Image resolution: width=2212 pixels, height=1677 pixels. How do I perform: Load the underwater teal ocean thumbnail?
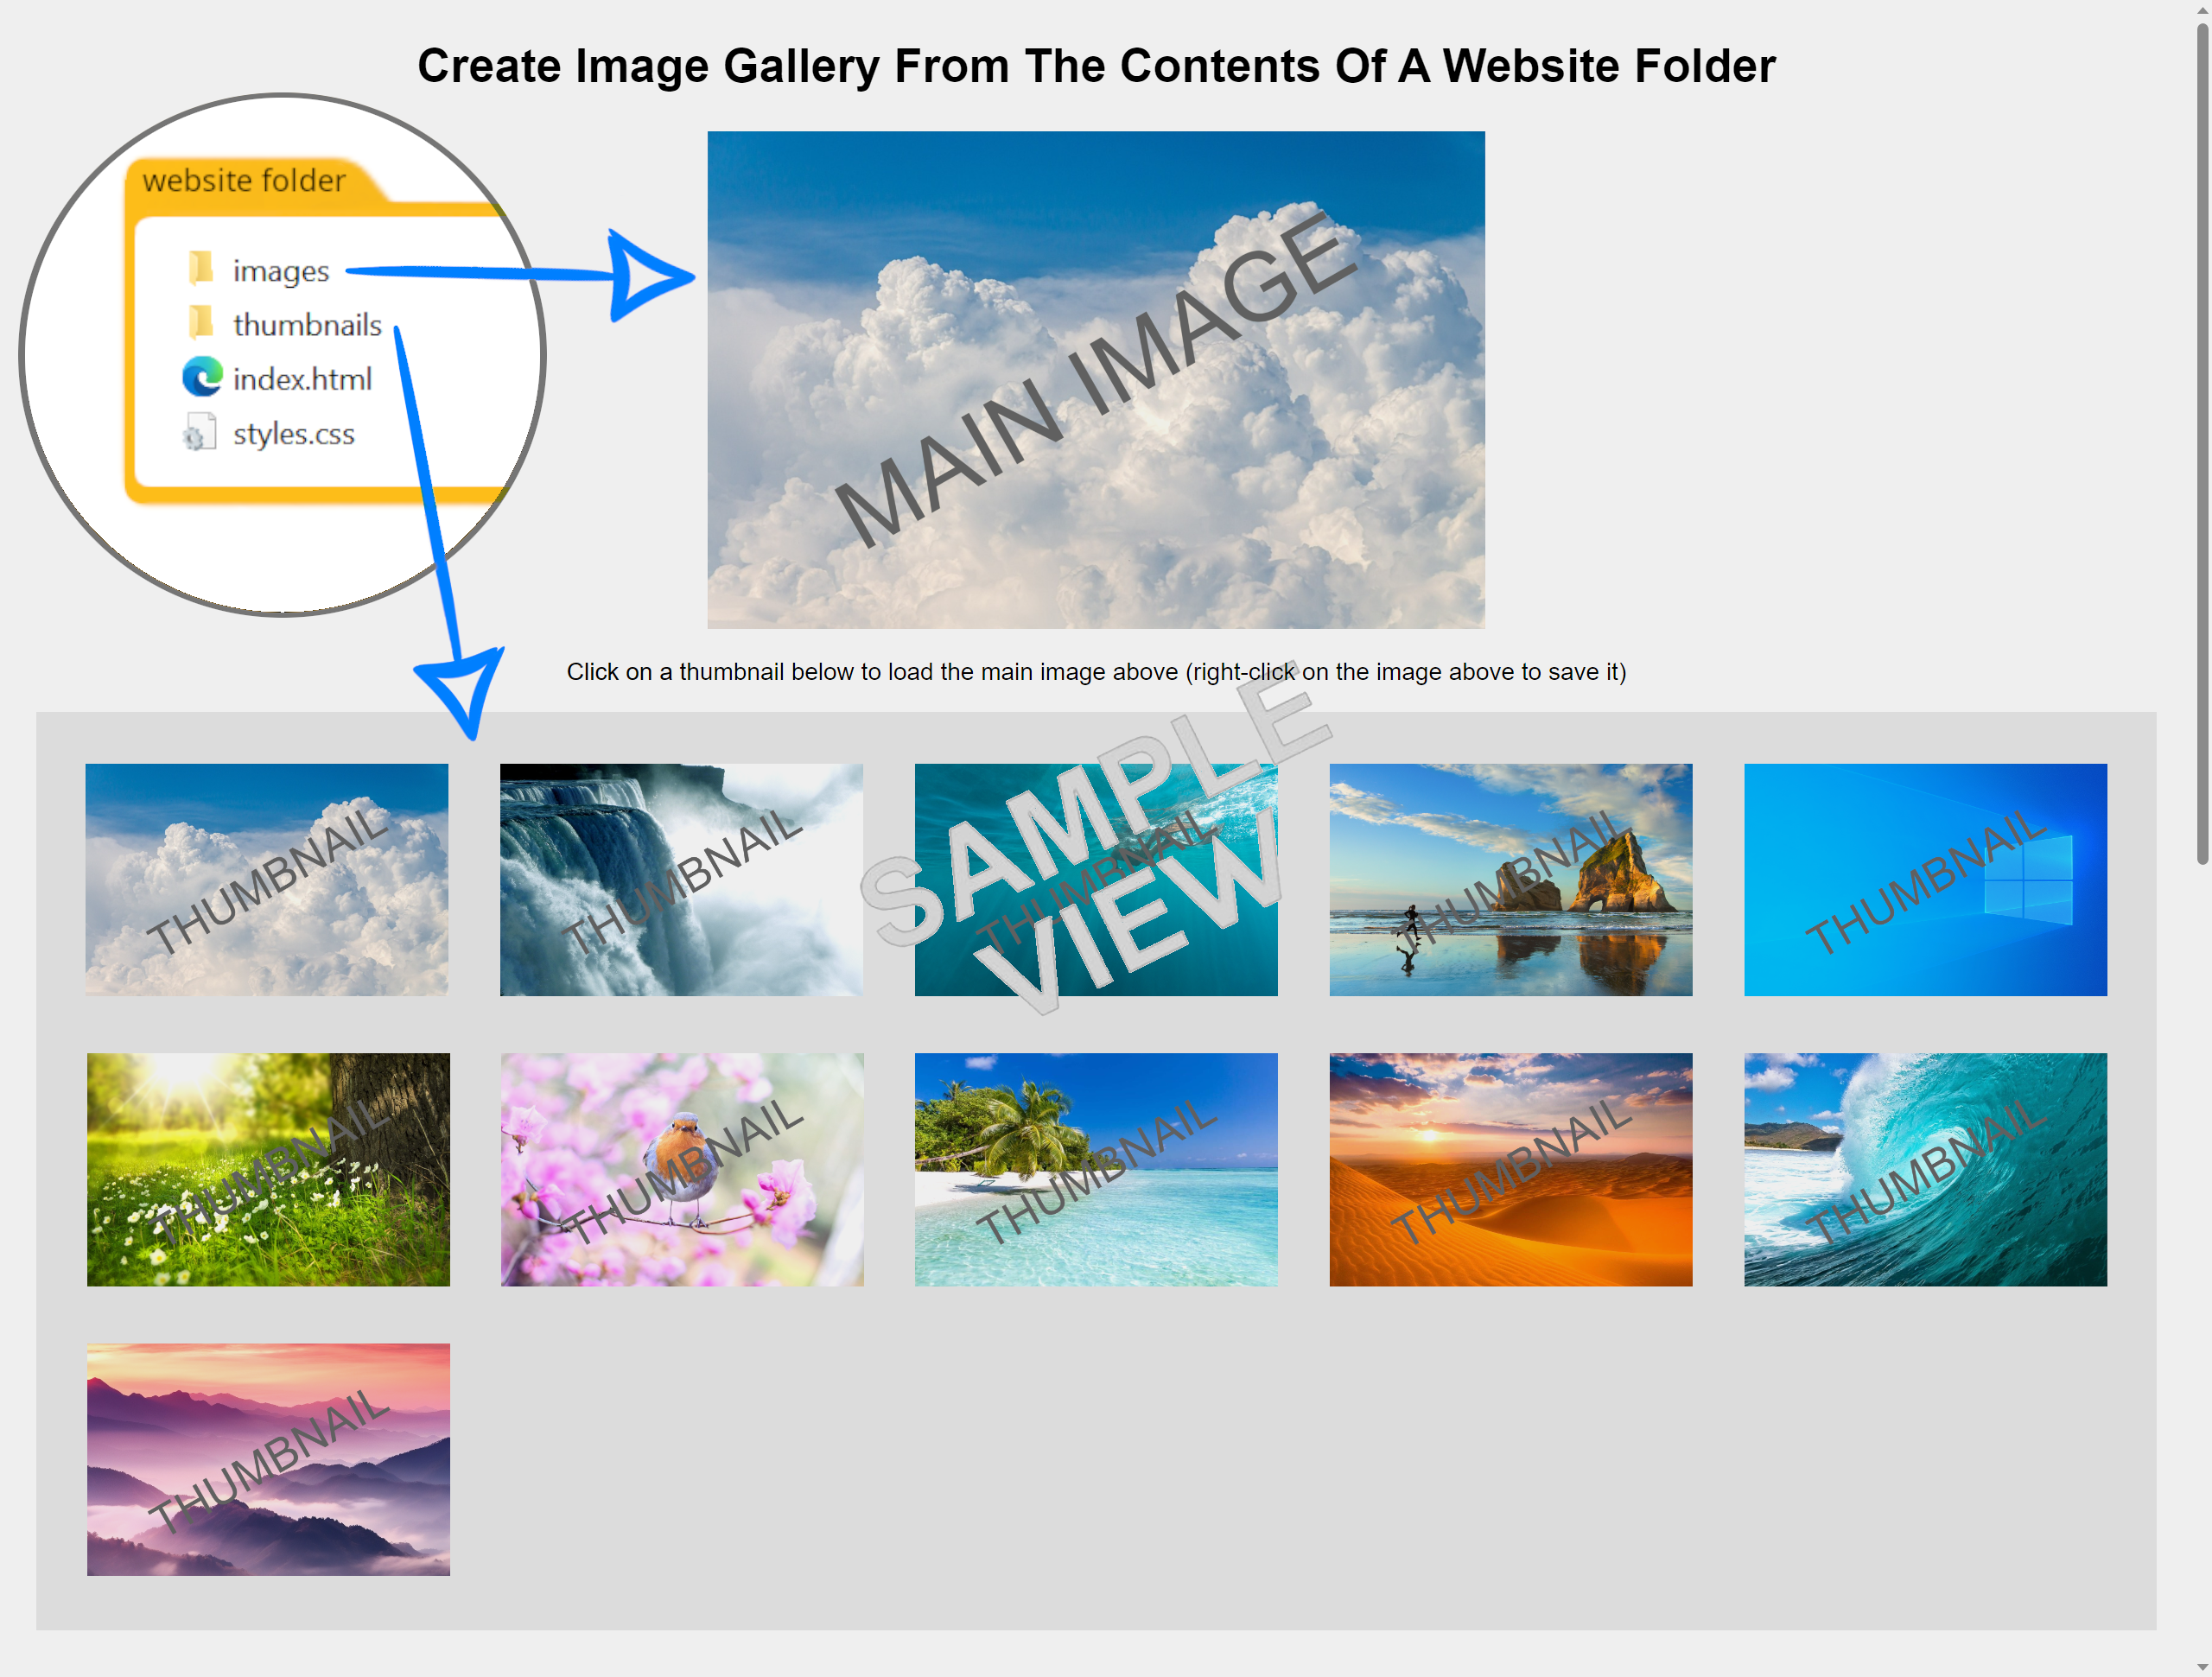[1096, 879]
